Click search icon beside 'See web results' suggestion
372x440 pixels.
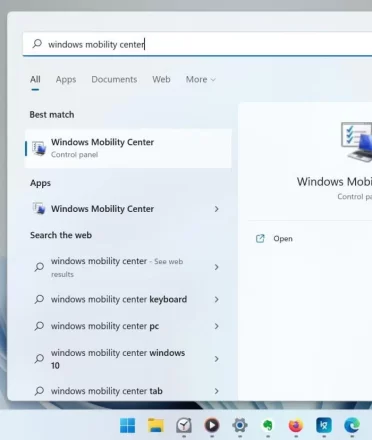click(x=39, y=267)
